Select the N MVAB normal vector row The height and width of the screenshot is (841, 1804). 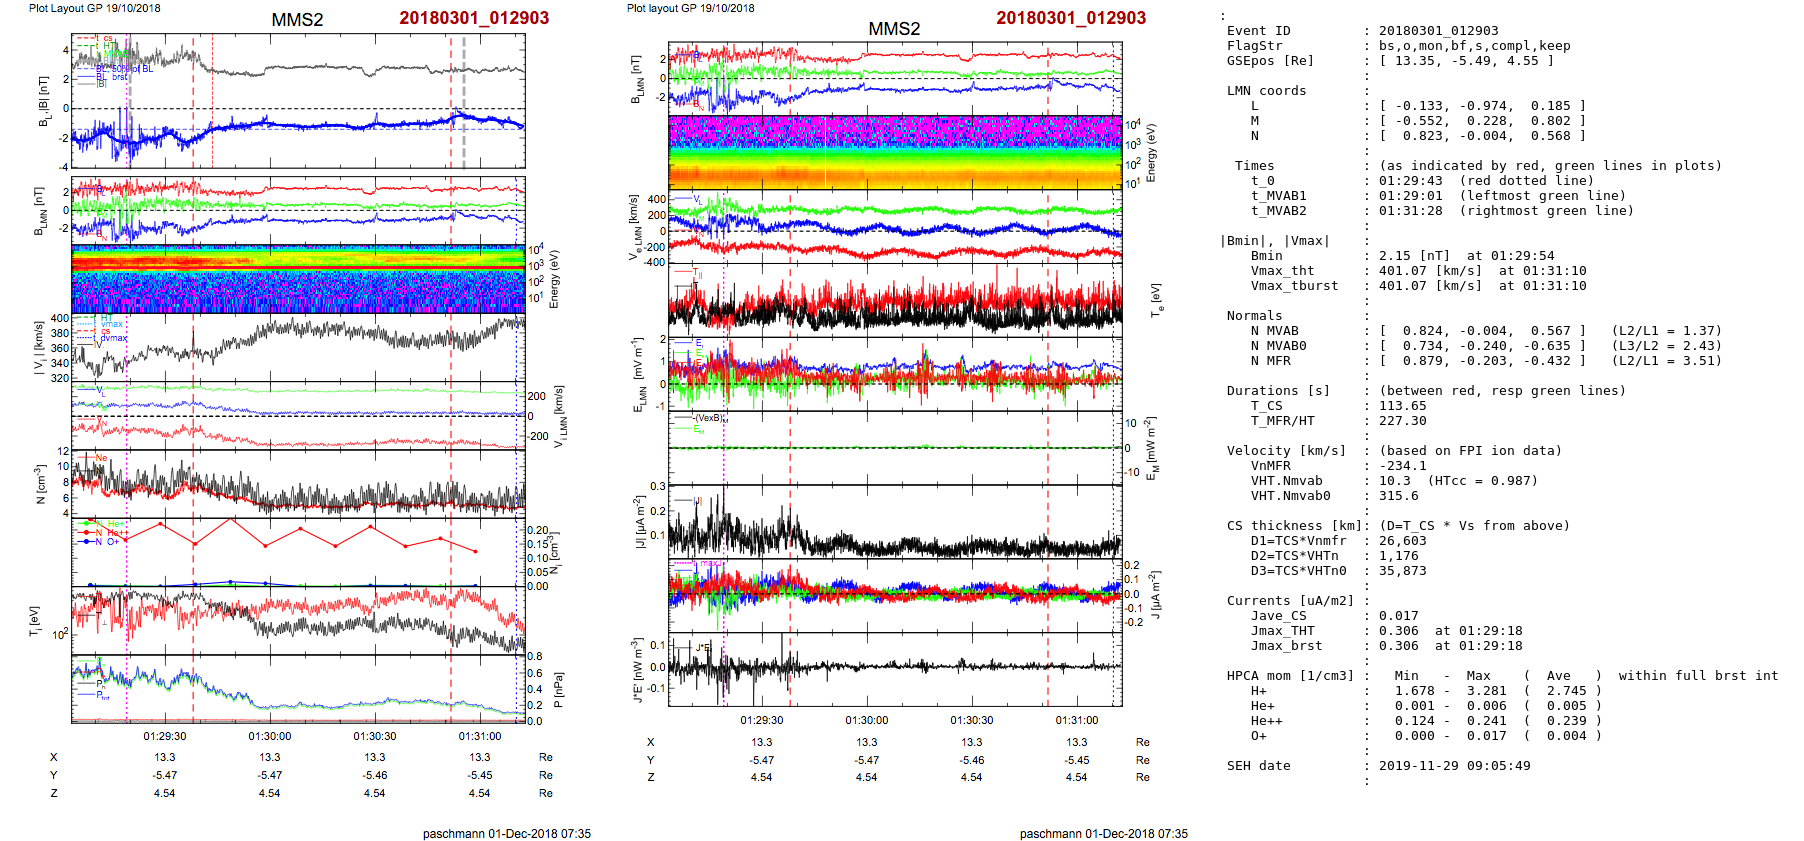click(1482, 331)
